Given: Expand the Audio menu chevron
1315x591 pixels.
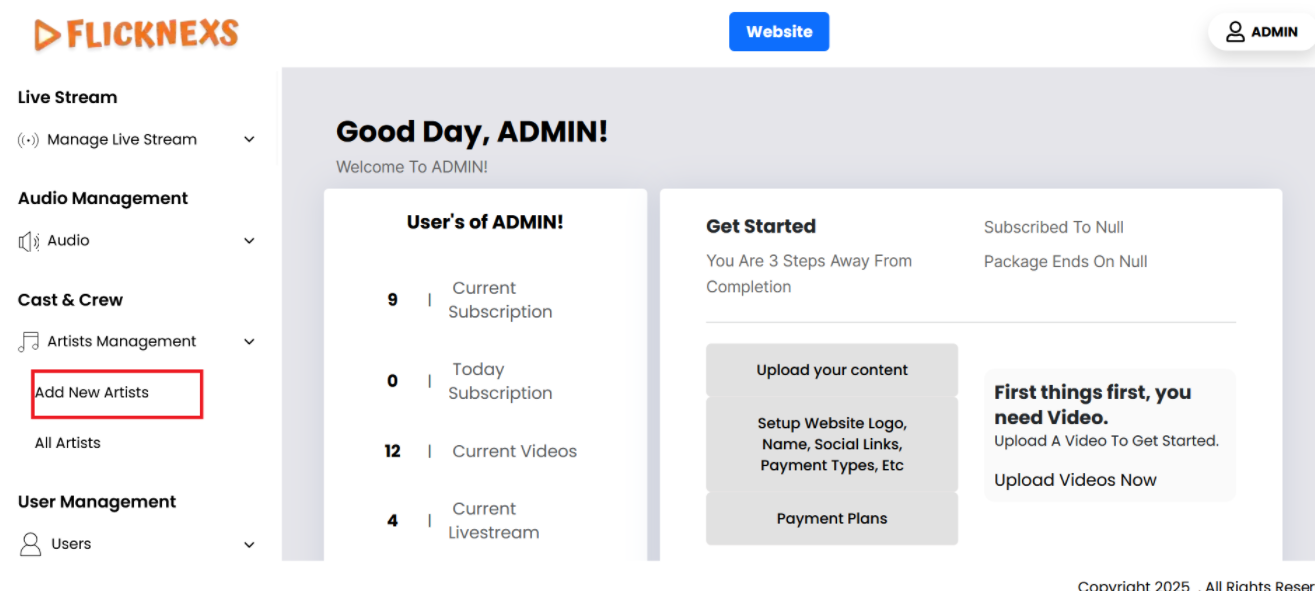Looking at the screenshot, I should coord(249,241).
